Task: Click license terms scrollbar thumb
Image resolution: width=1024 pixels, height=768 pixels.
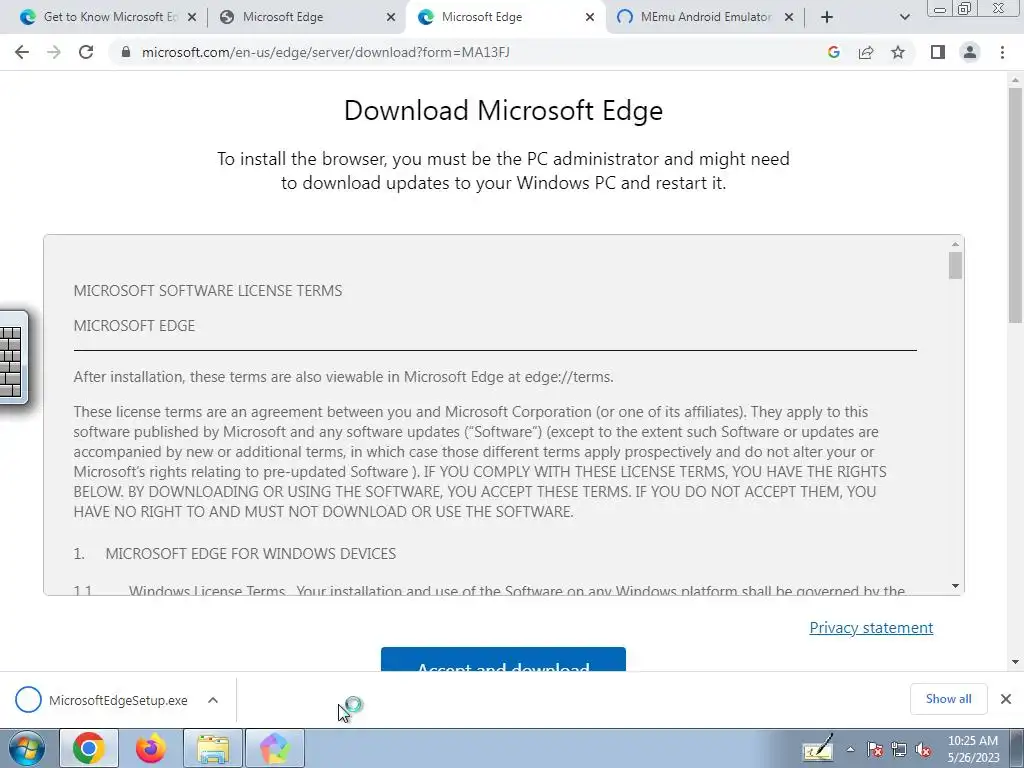Action: pos(955,266)
